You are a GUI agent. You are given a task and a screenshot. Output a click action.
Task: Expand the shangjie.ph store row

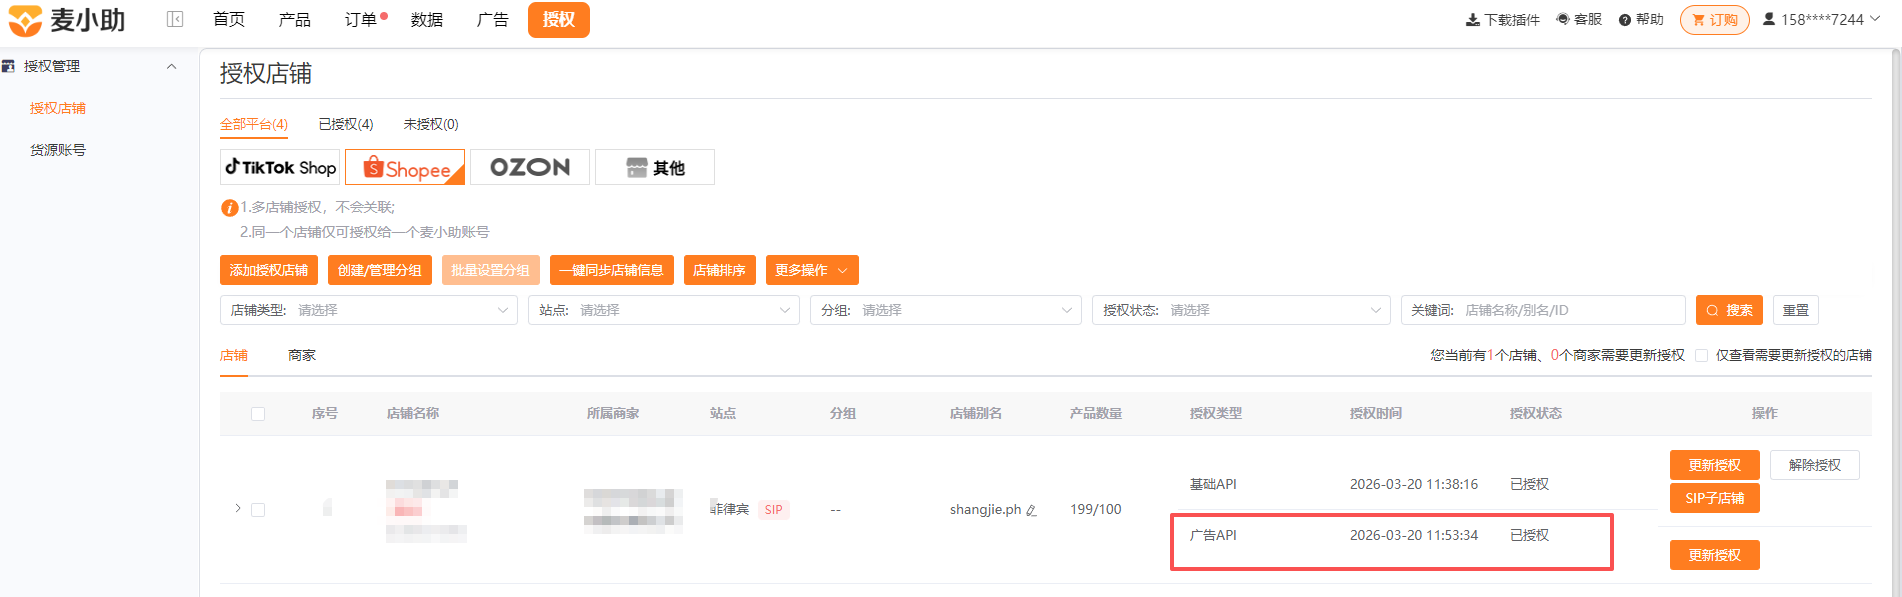[237, 509]
